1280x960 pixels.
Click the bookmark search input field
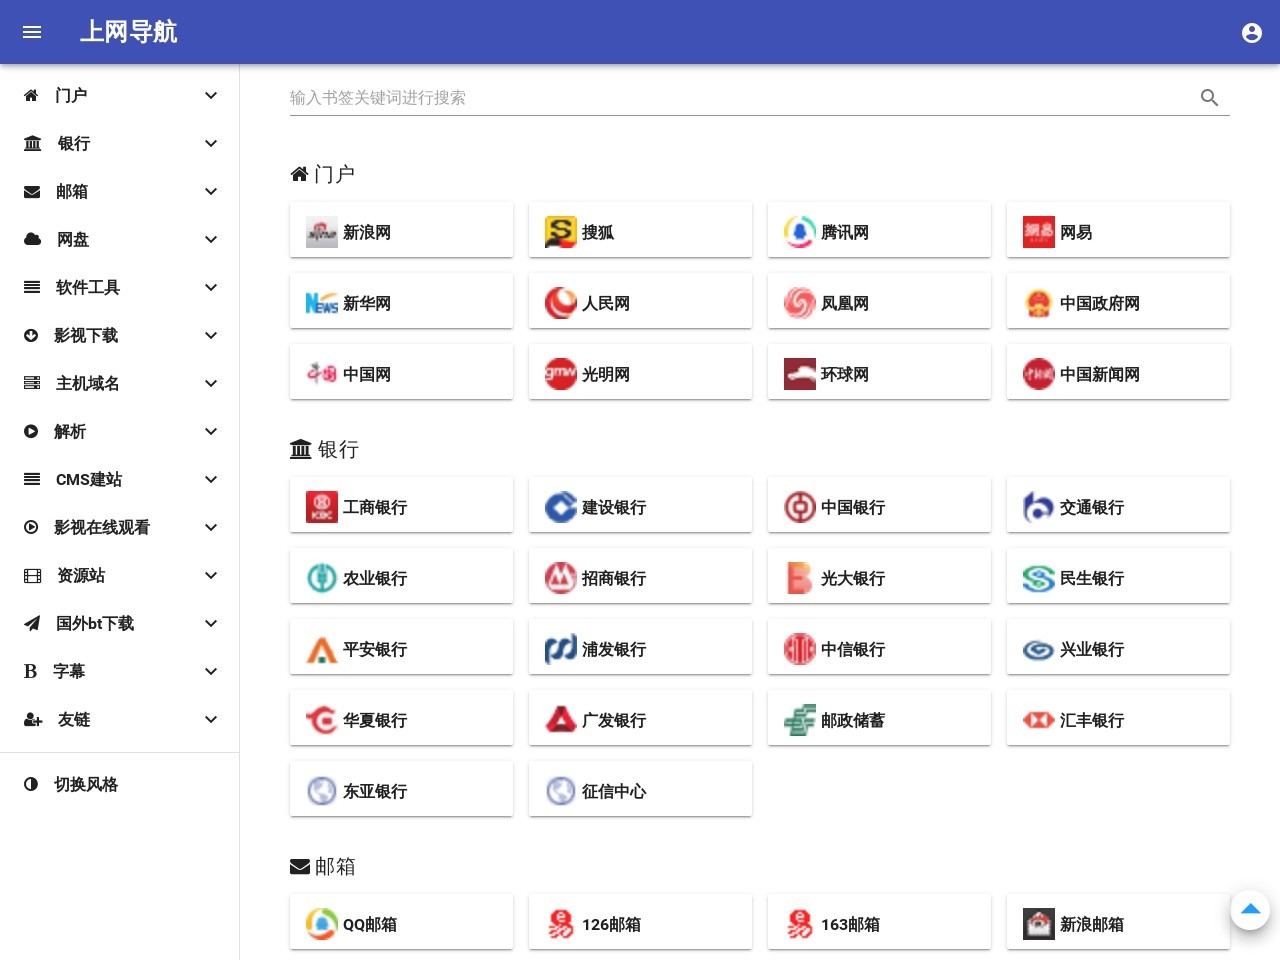click(700, 98)
